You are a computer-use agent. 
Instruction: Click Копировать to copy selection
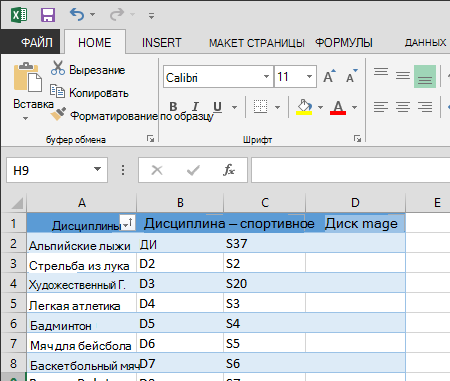tap(89, 93)
